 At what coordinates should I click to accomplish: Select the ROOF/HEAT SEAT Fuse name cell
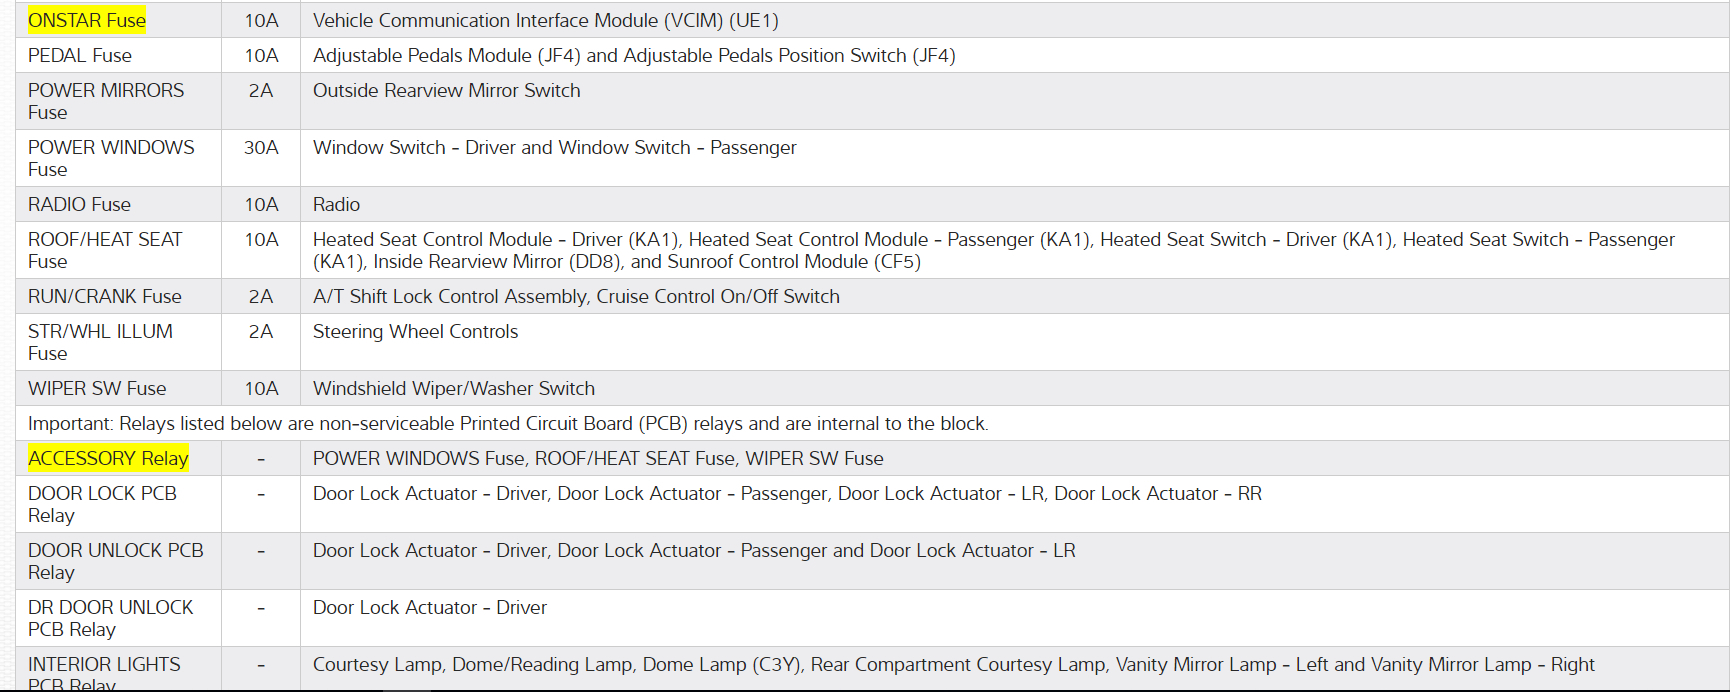[105, 250]
